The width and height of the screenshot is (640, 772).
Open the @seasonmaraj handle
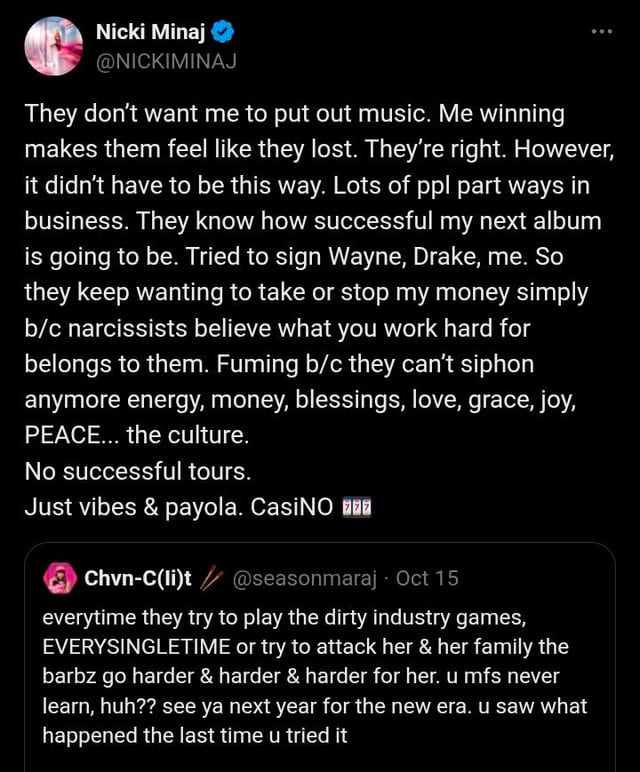pos(304,578)
